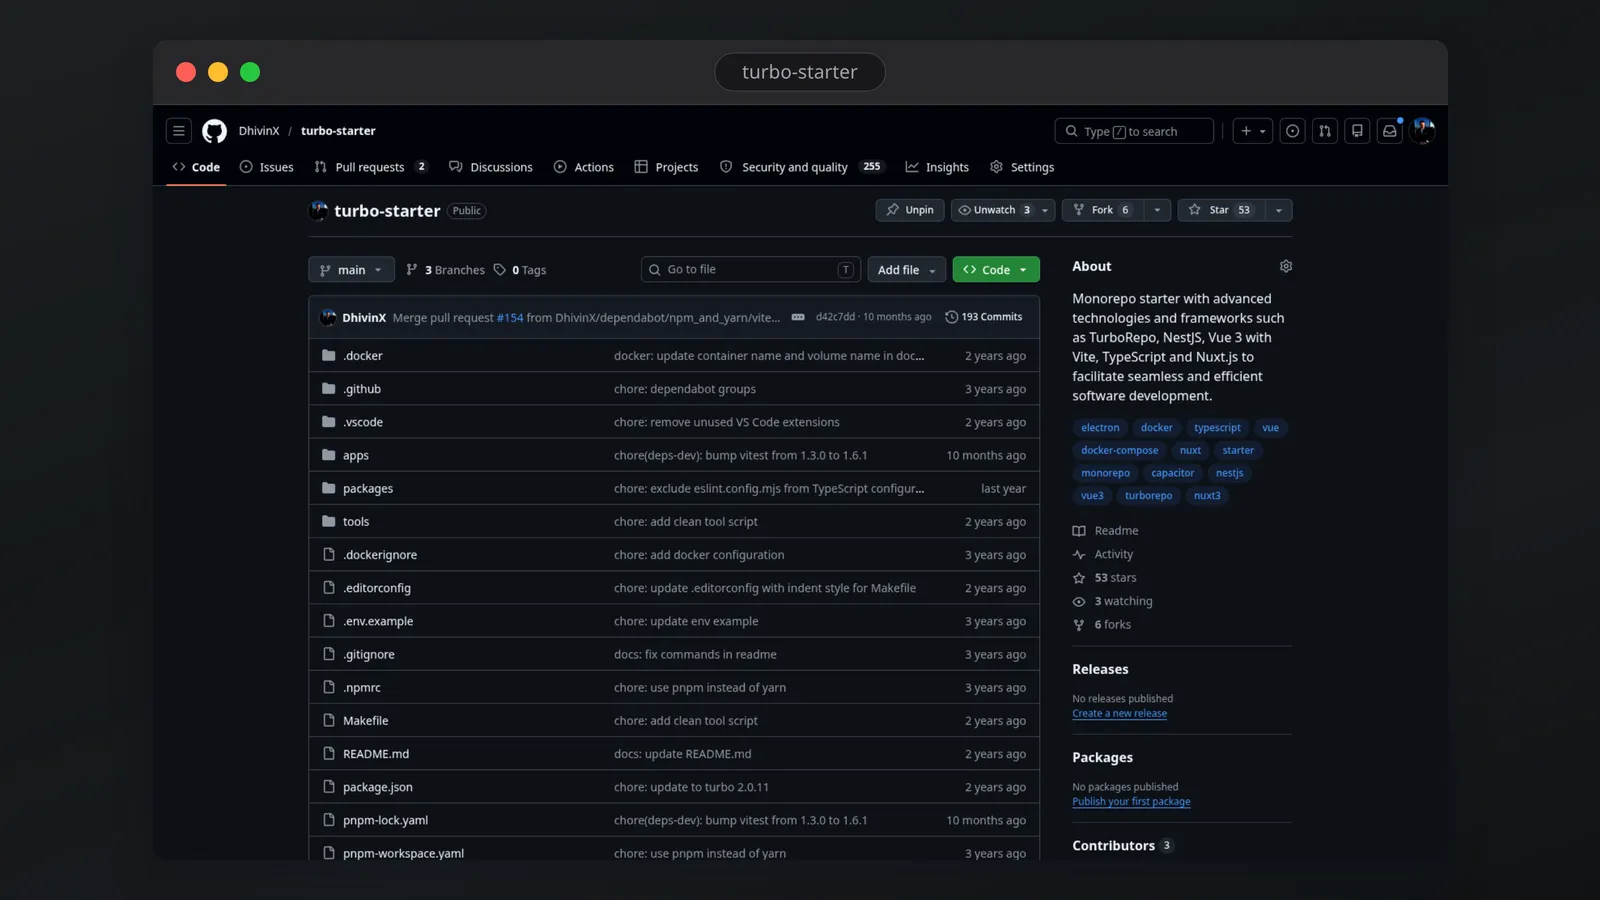Click Publish your first package link
Image resolution: width=1600 pixels, height=900 pixels.
[1131, 802]
